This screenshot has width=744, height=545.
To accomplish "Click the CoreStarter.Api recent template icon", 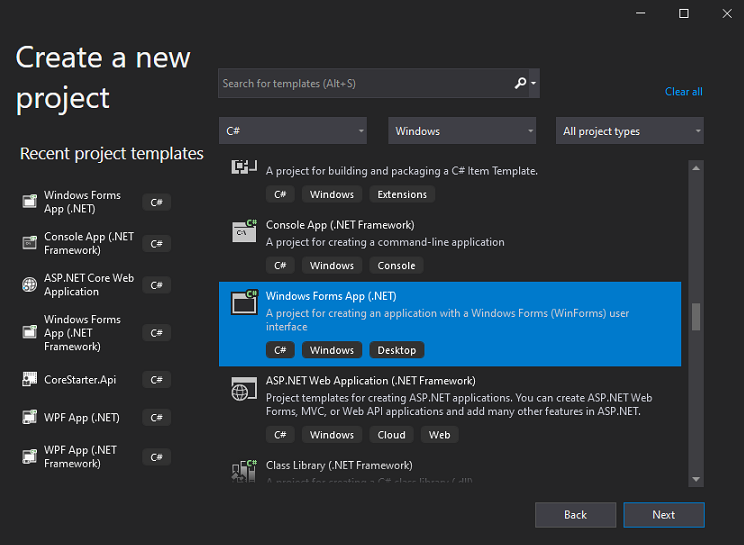I will point(29,379).
